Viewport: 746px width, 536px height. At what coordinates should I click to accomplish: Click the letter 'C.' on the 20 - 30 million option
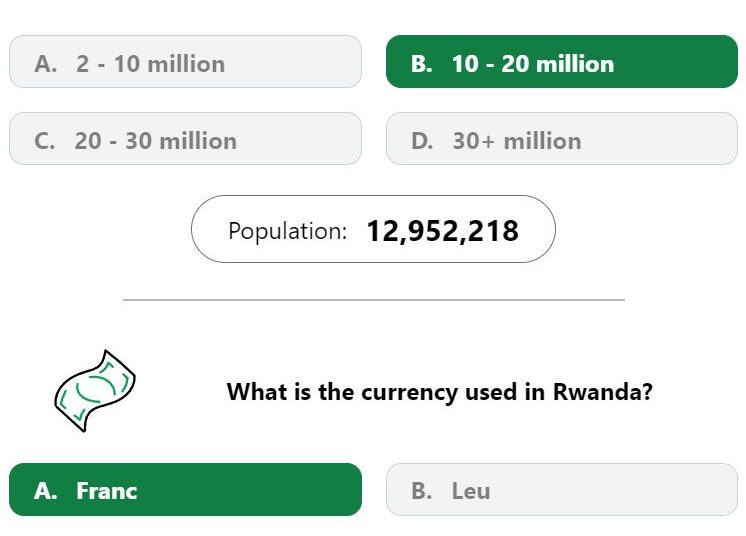point(45,141)
